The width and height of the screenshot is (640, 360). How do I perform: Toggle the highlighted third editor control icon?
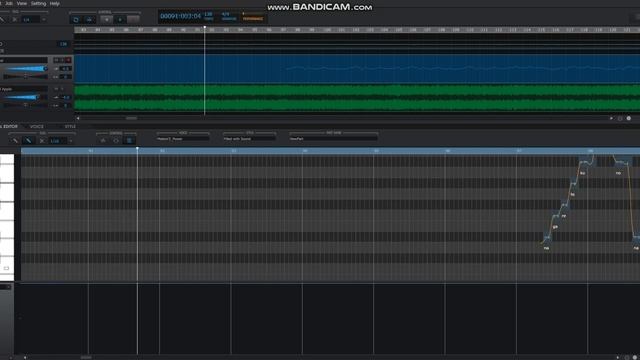129,140
